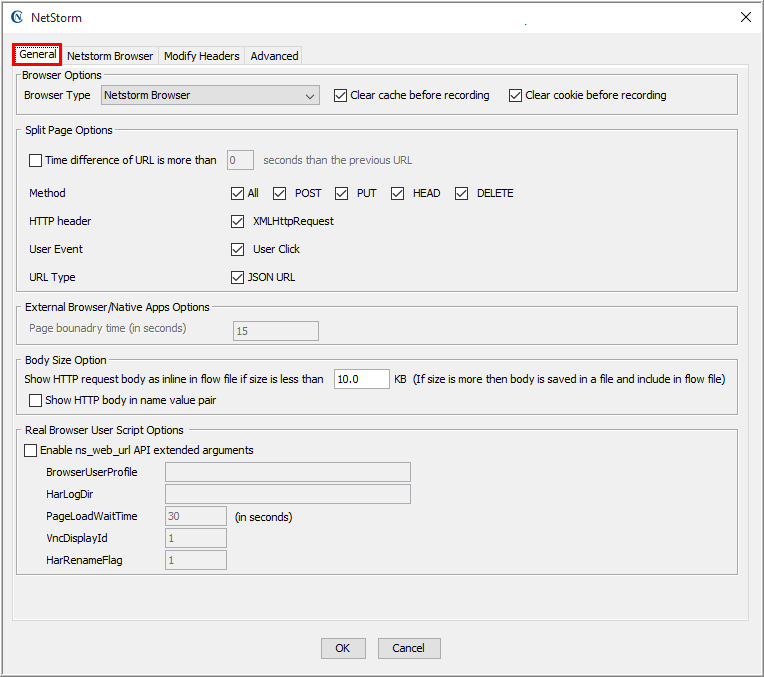Click the PageLoadWaitTime field
764x677 pixels.
pos(196,516)
